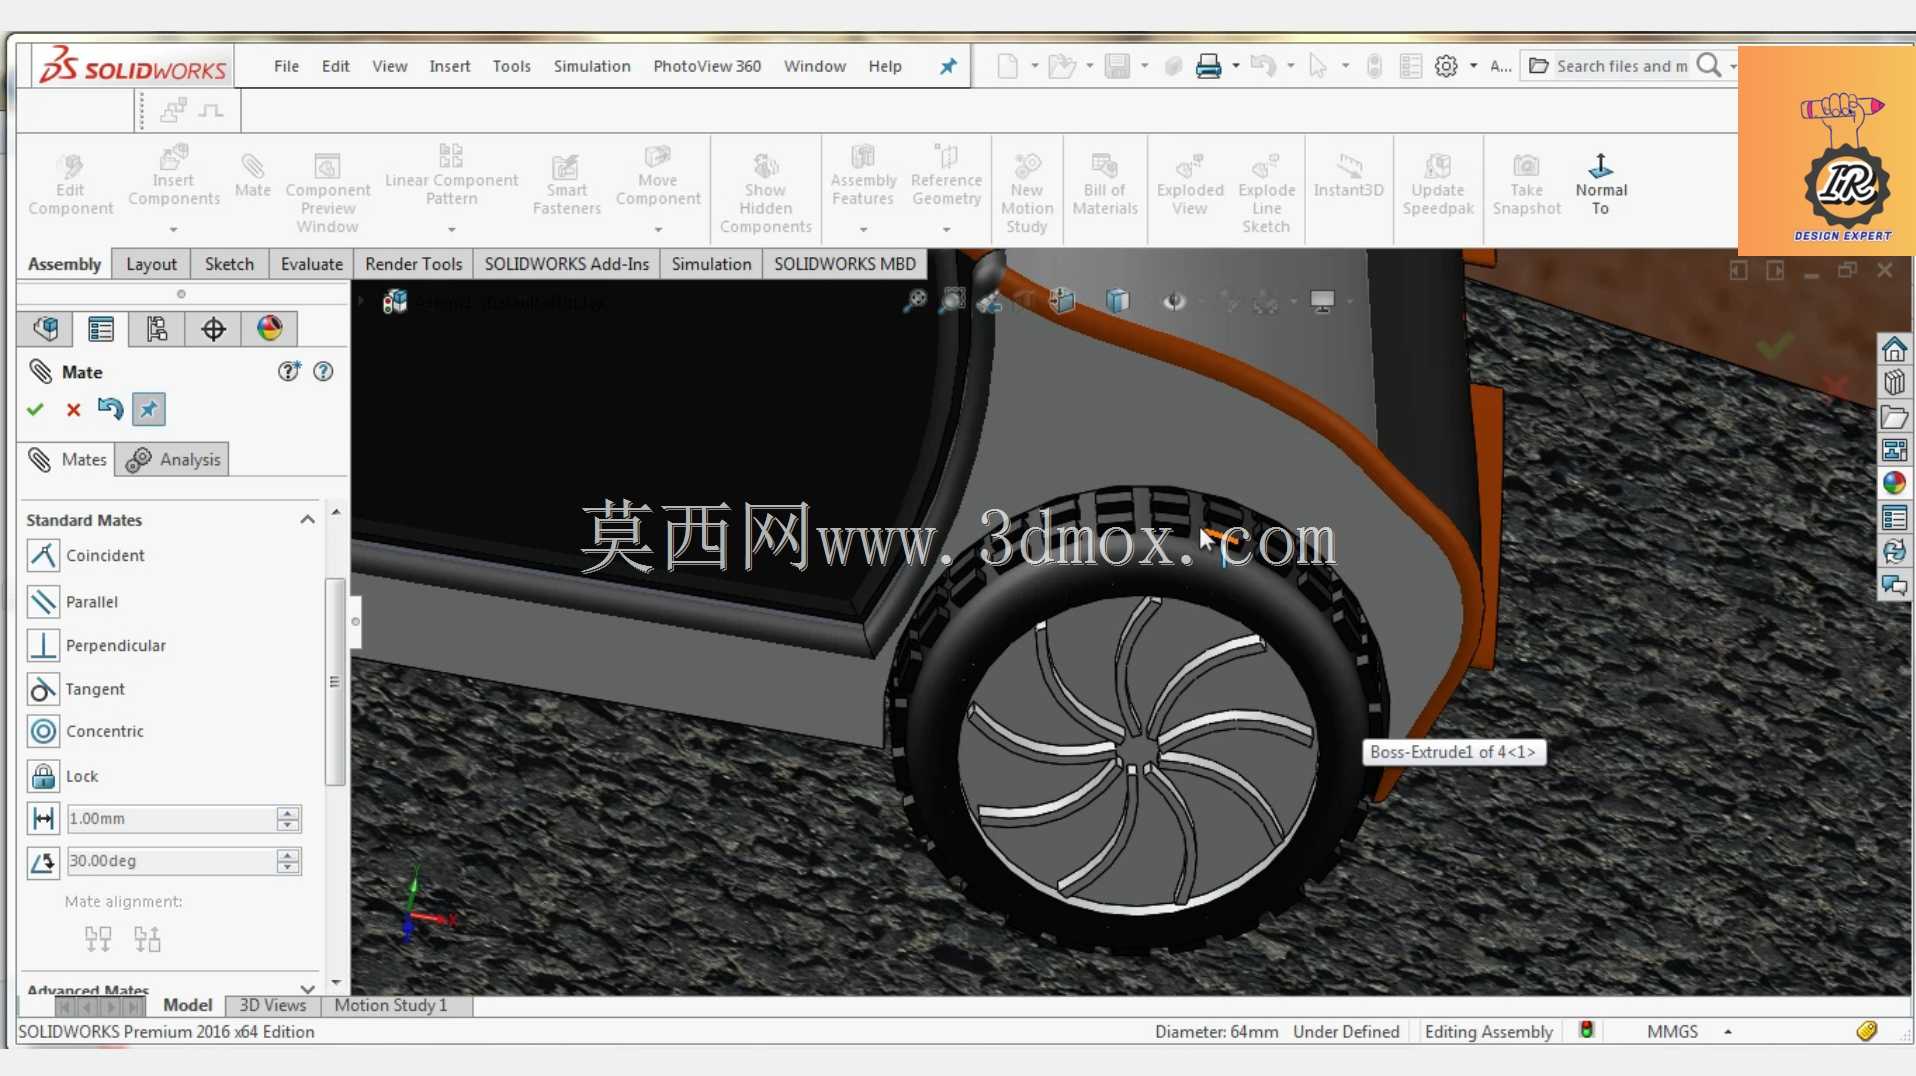Click the Edit Component button

point(70,183)
